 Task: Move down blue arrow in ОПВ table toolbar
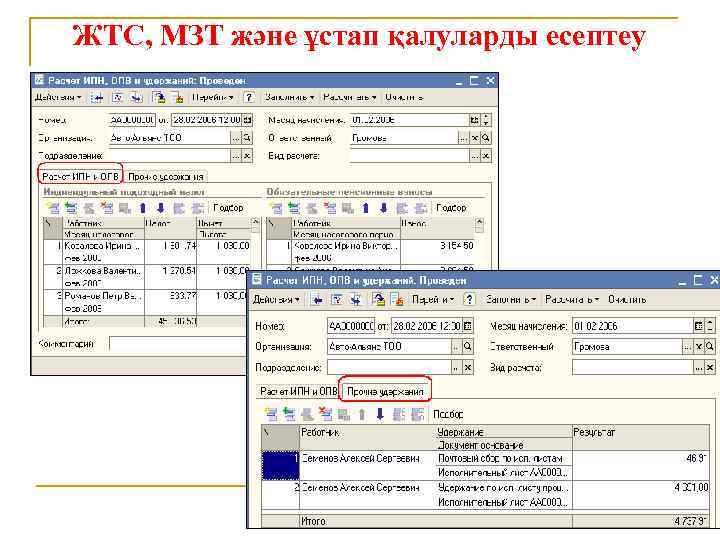click(383, 208)
